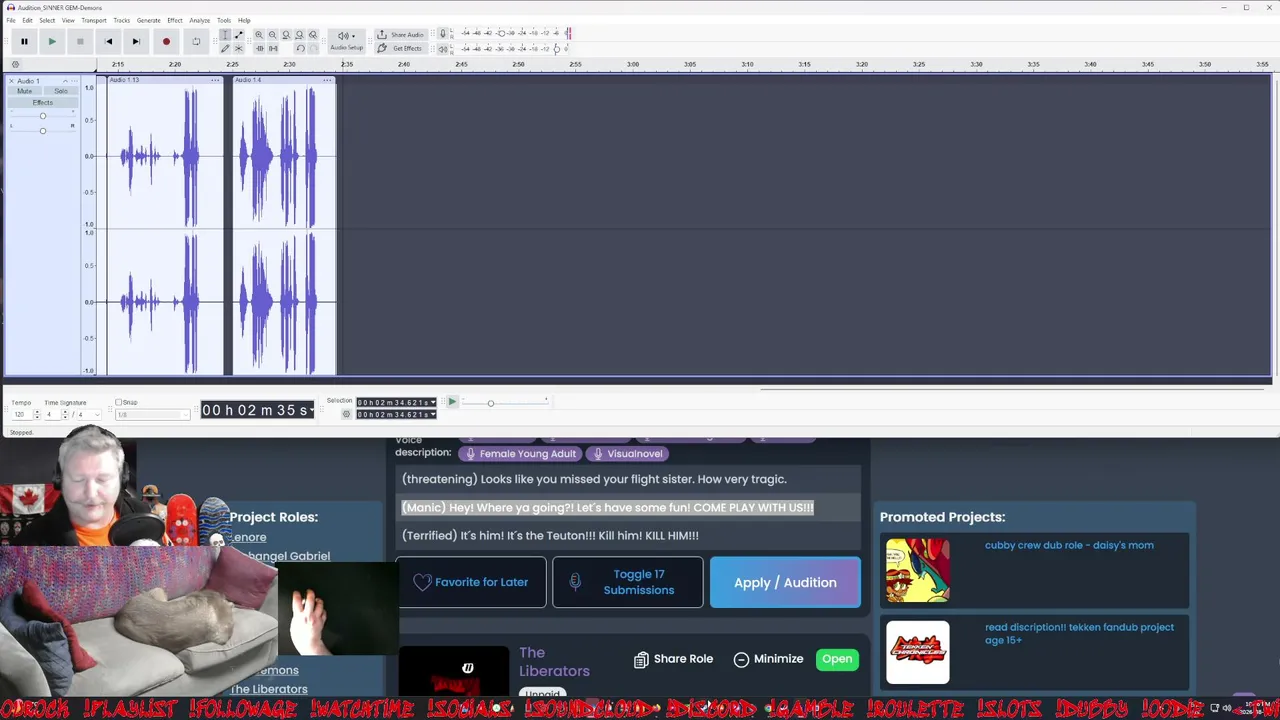Screen dimensions: 1280x720
Task: Stop the audio with the Stop button
Action: (x=80, y=41)
